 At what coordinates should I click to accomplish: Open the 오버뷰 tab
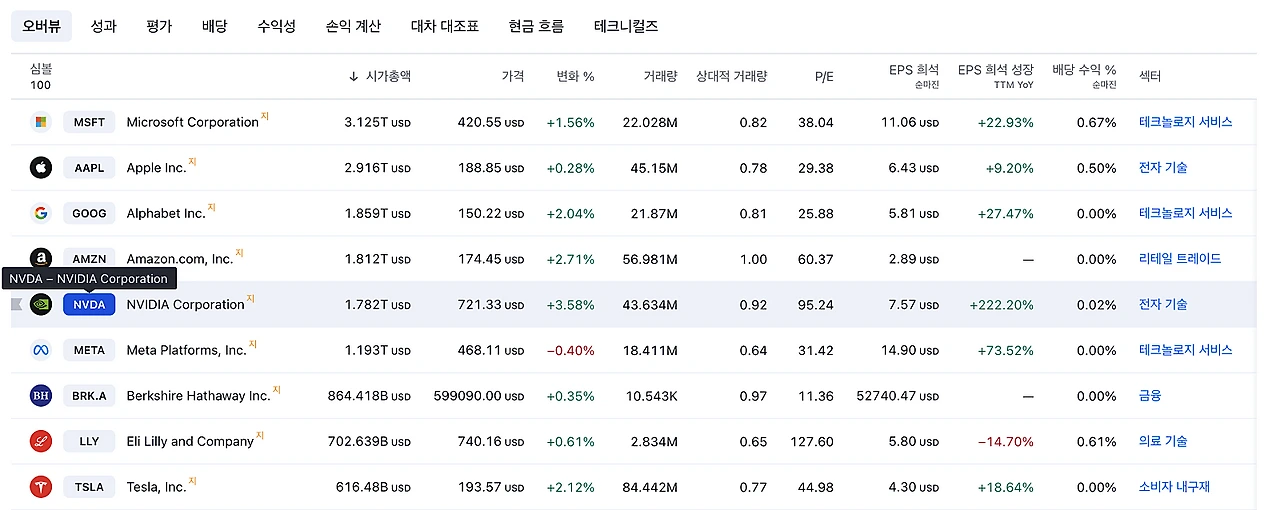tap(41, 26)
